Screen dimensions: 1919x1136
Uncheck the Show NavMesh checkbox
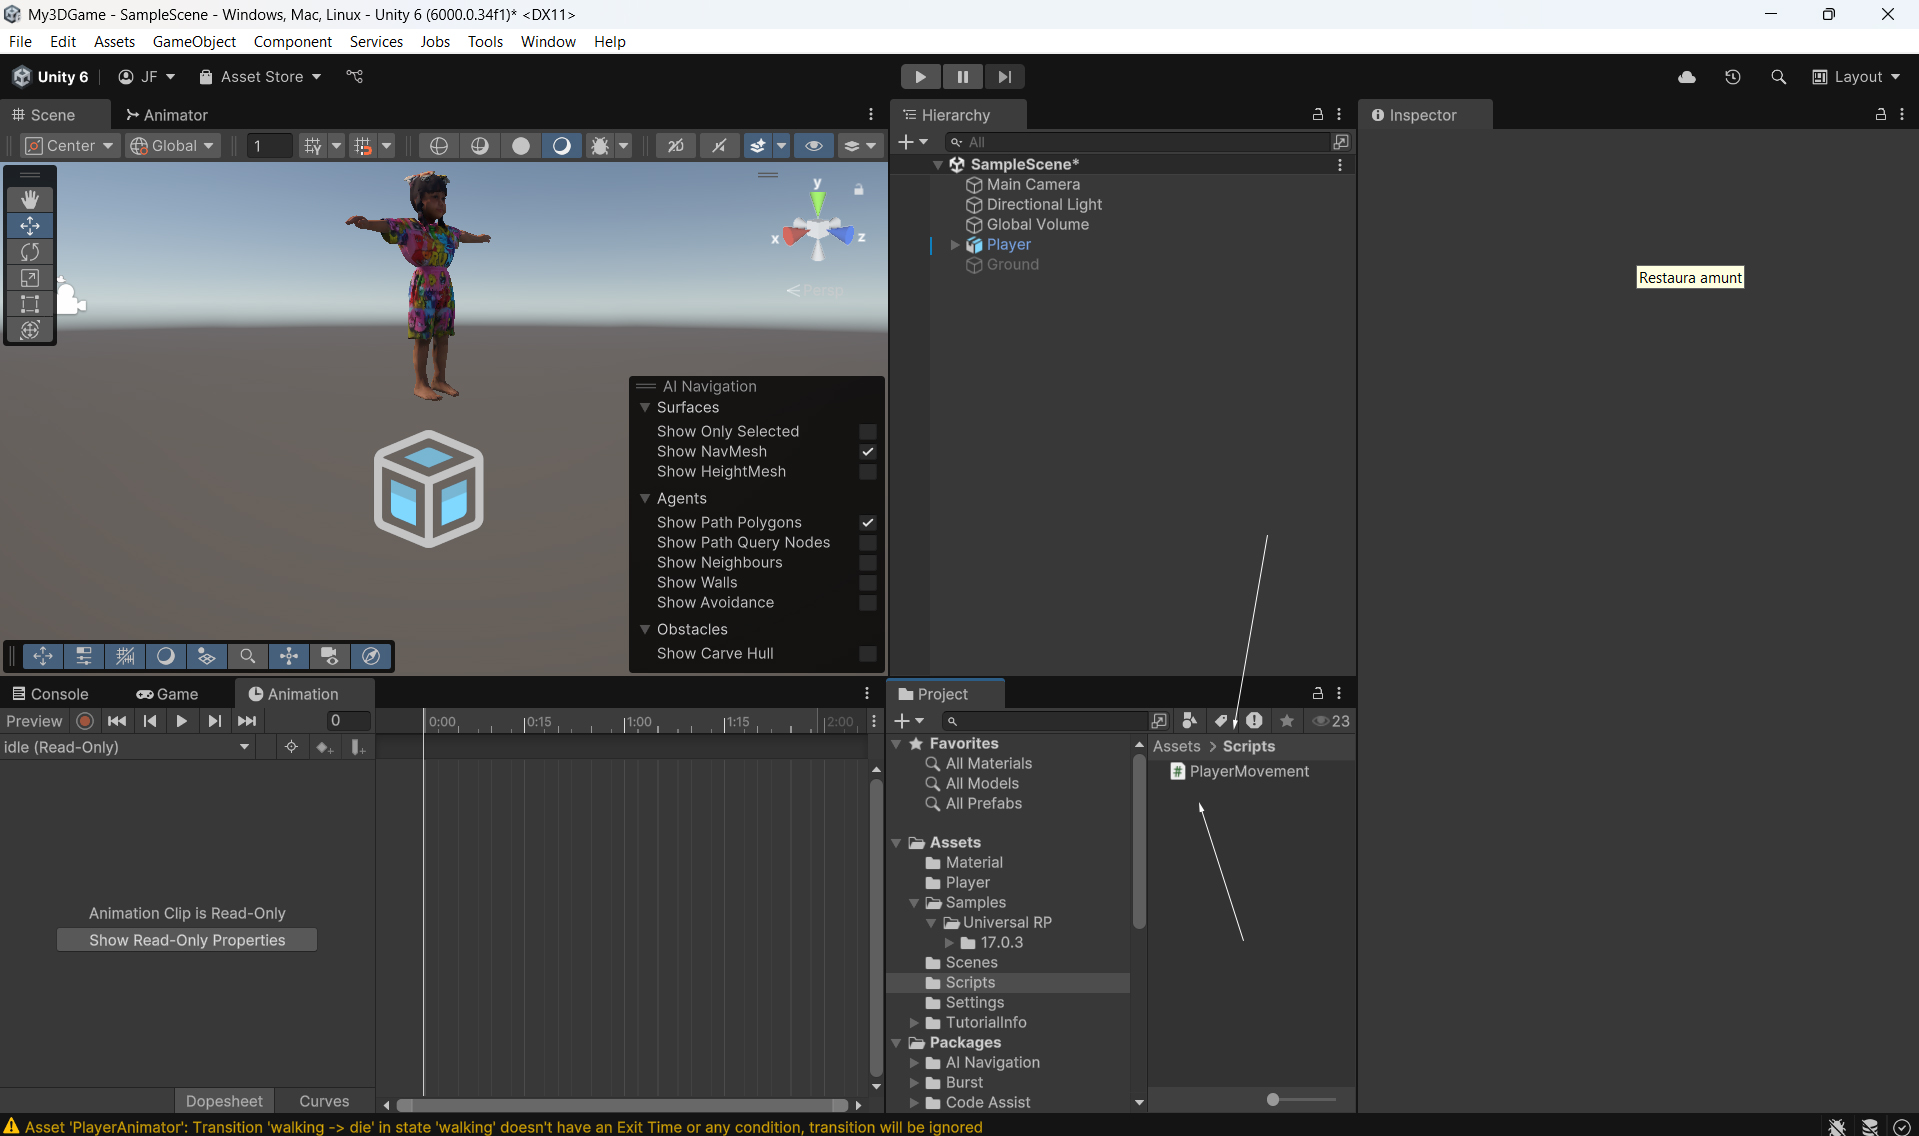[868, 452]
